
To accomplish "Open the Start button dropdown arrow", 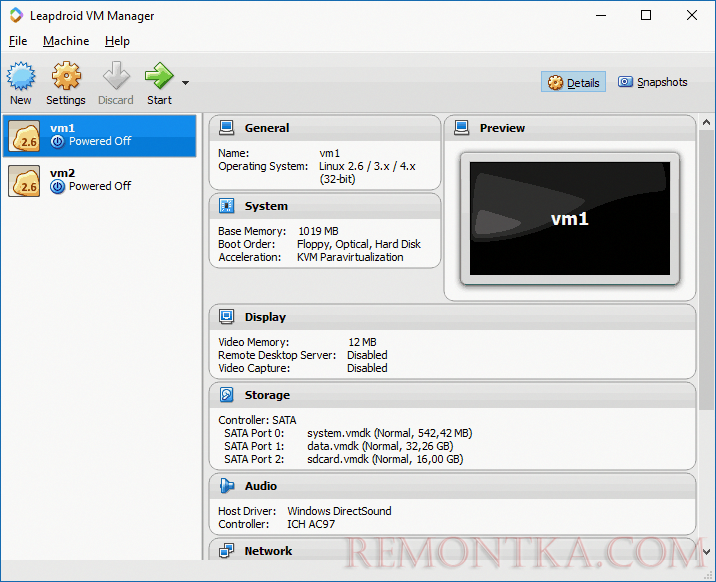I will pyautogui.click(x=185, y=83).
